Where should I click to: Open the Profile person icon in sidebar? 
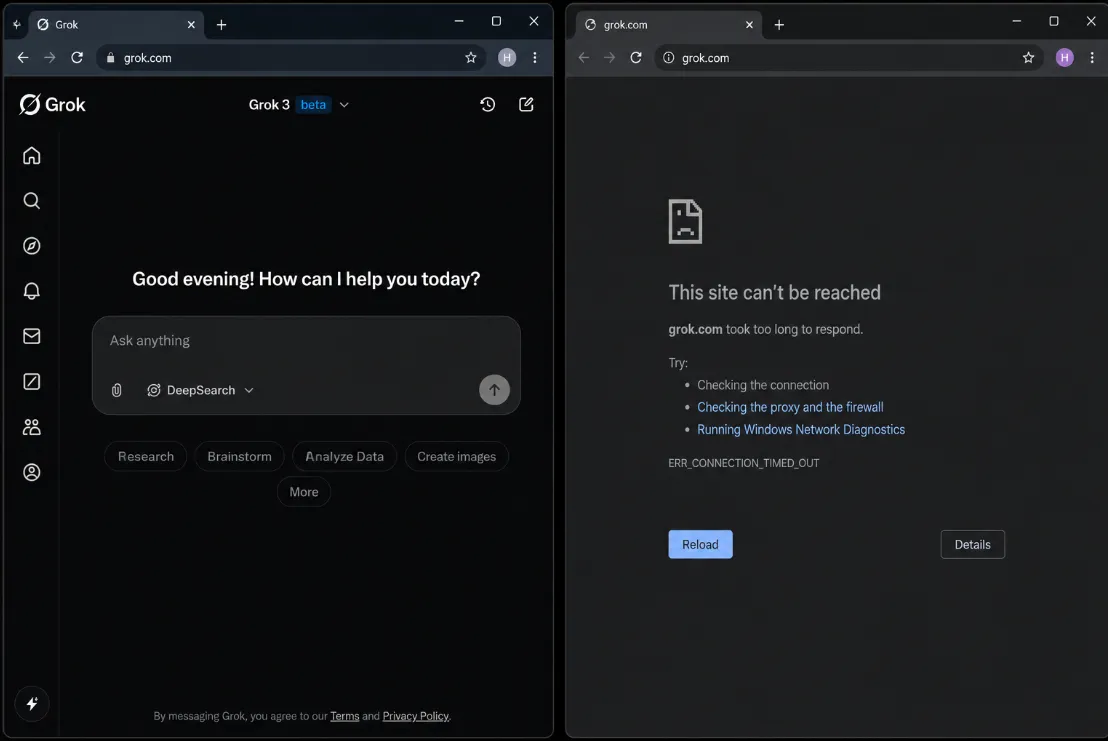pyautogui.click(x=31, y=472)
